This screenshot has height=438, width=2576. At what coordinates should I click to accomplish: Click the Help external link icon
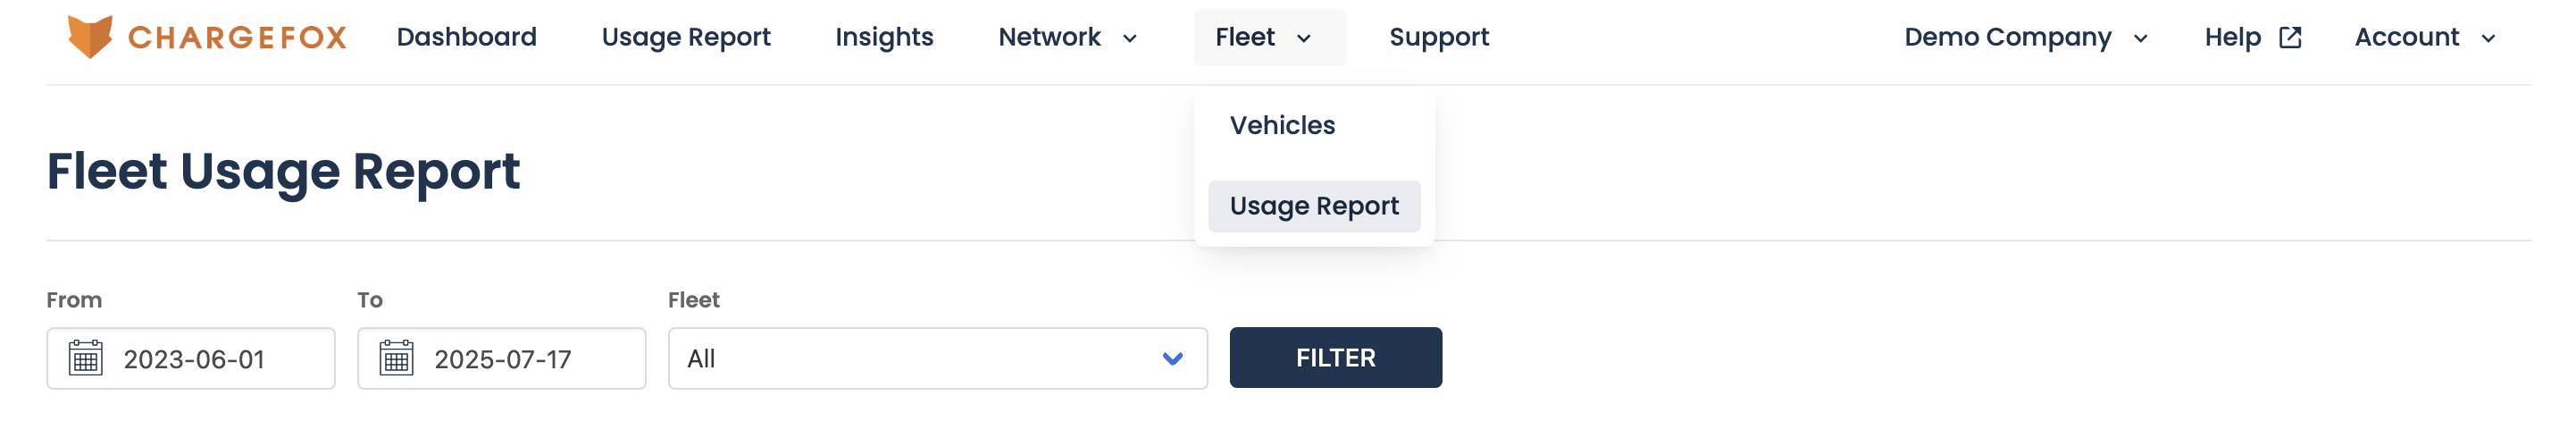click(x=2290, y=38)
